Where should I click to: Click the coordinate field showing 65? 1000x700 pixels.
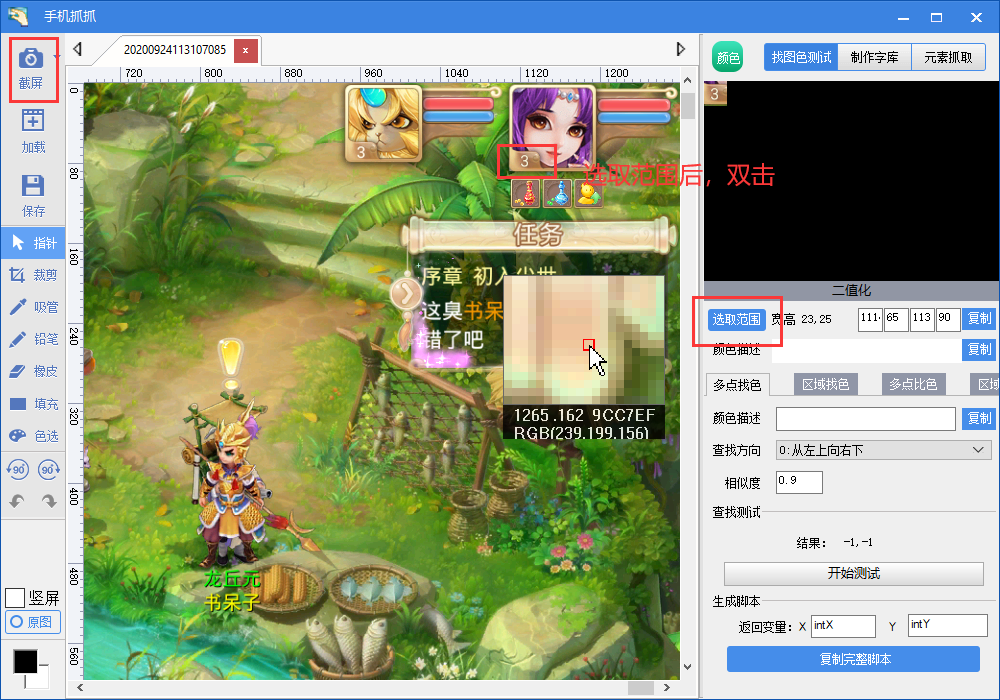coord(896,319)
